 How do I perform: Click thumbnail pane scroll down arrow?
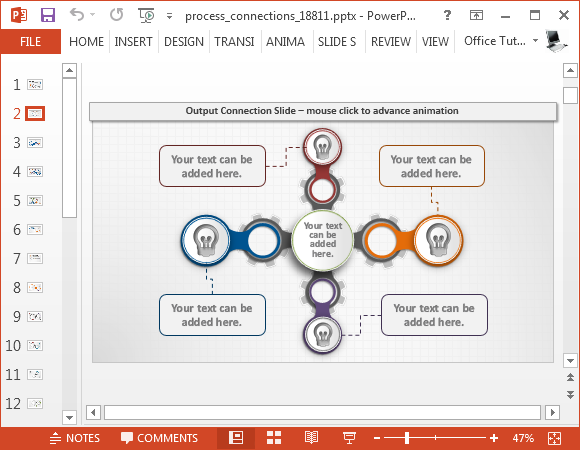(70, 418)
